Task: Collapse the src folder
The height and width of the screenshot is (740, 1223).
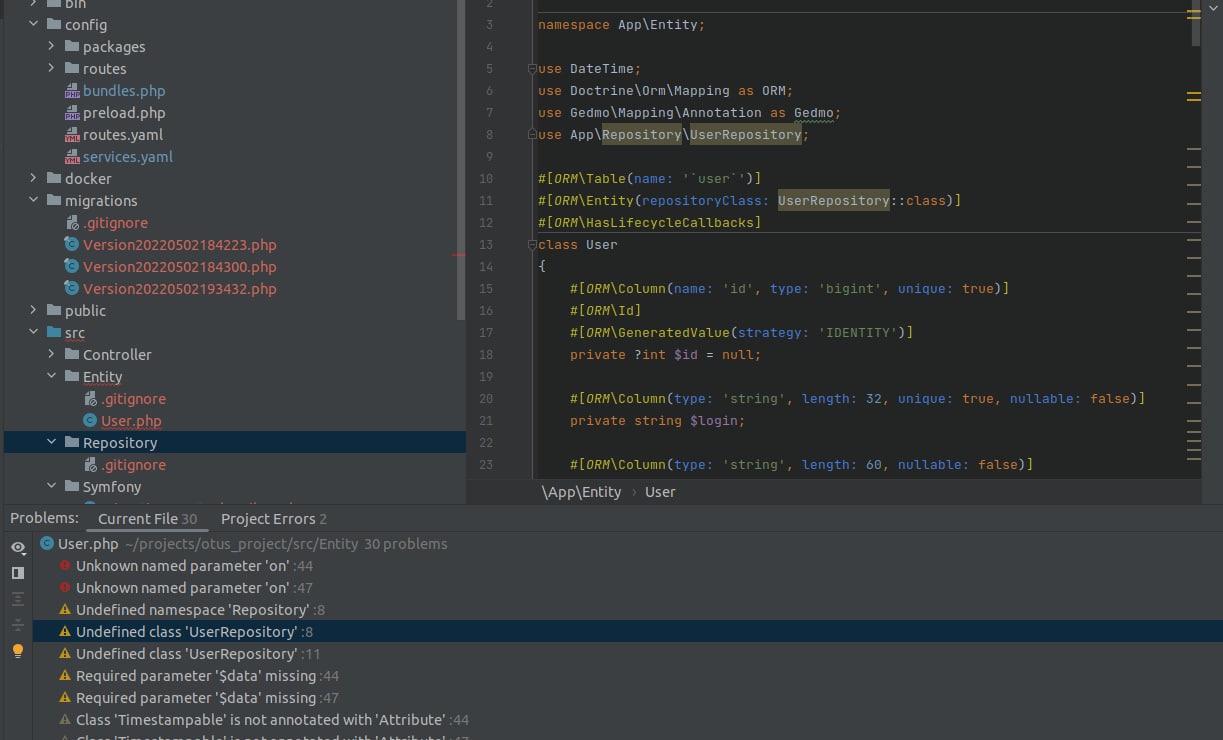Action: tap(33, 333)
